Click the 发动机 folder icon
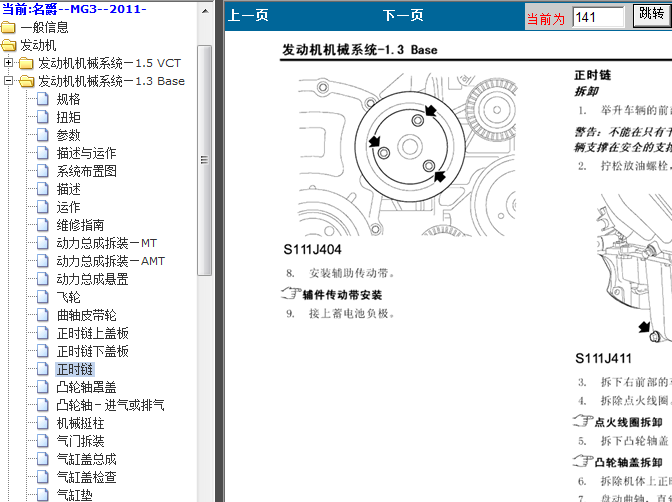 click(x=8, y=45)
